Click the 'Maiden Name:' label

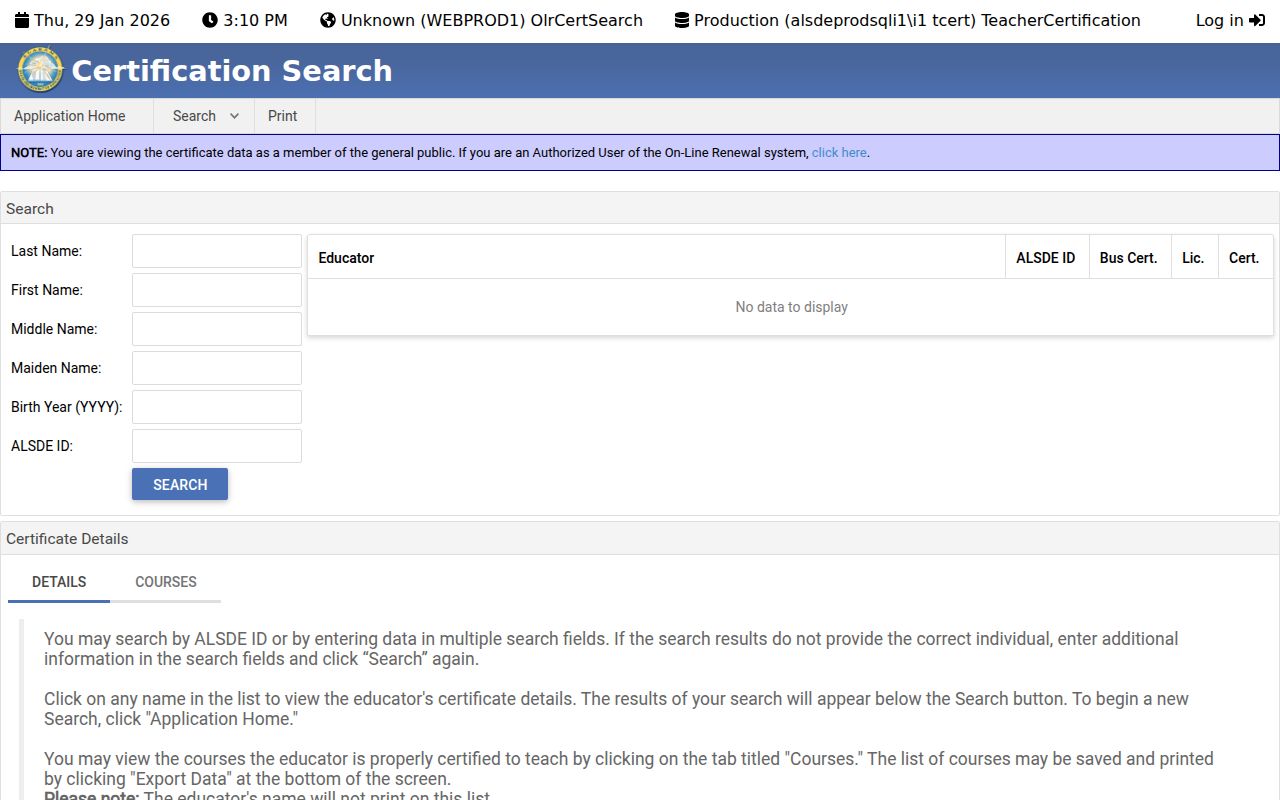pyautogui.click(x=56, y=368)
